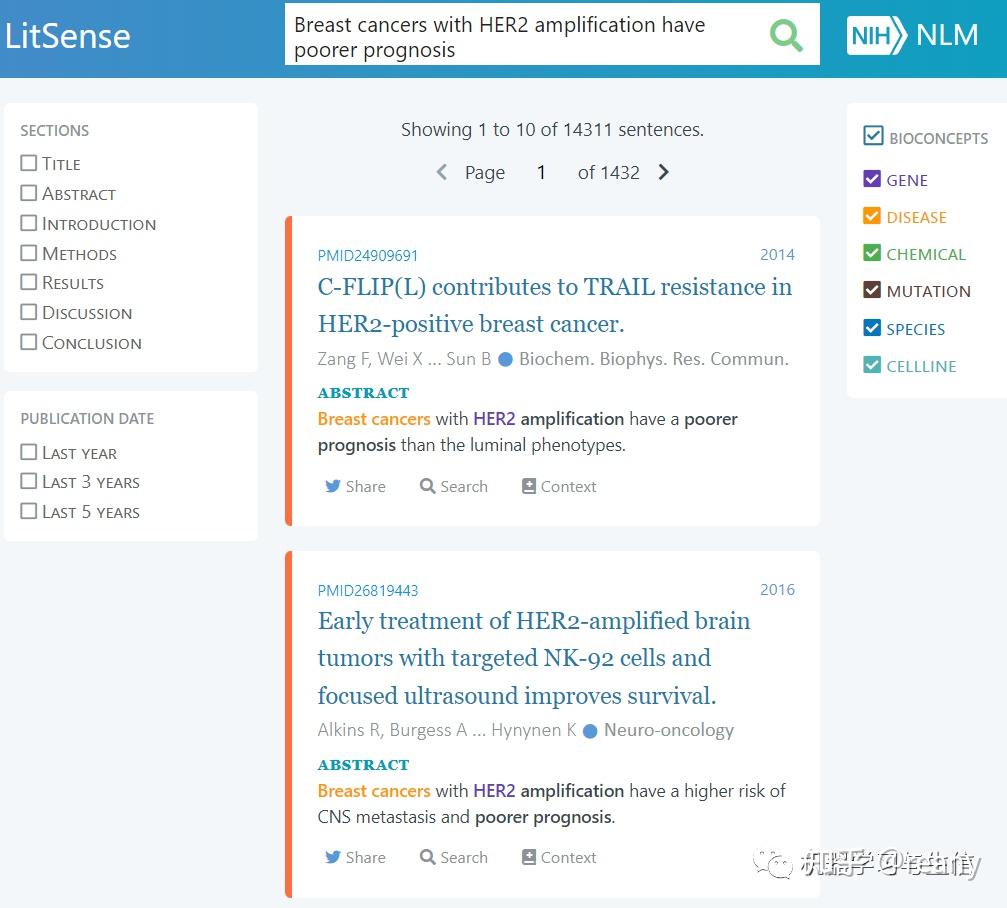This screenshot has height=908, width=1007.
Task: Search similar sentences for the C-FLIP(L) result
Action: tap(454, 486)
